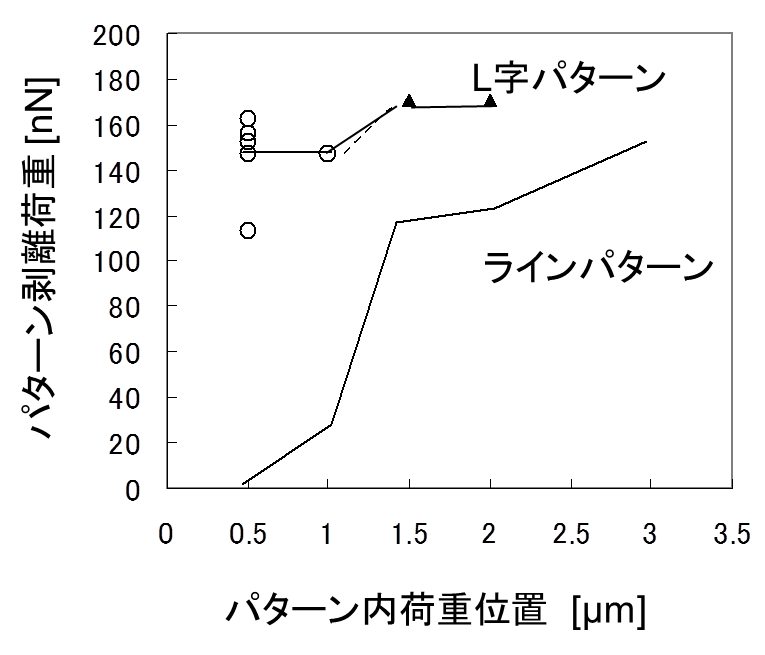Click the 1 label on the horizontal axis
Image resolution: width=765 pixels, height=655 pixels.
pos(327,534)
